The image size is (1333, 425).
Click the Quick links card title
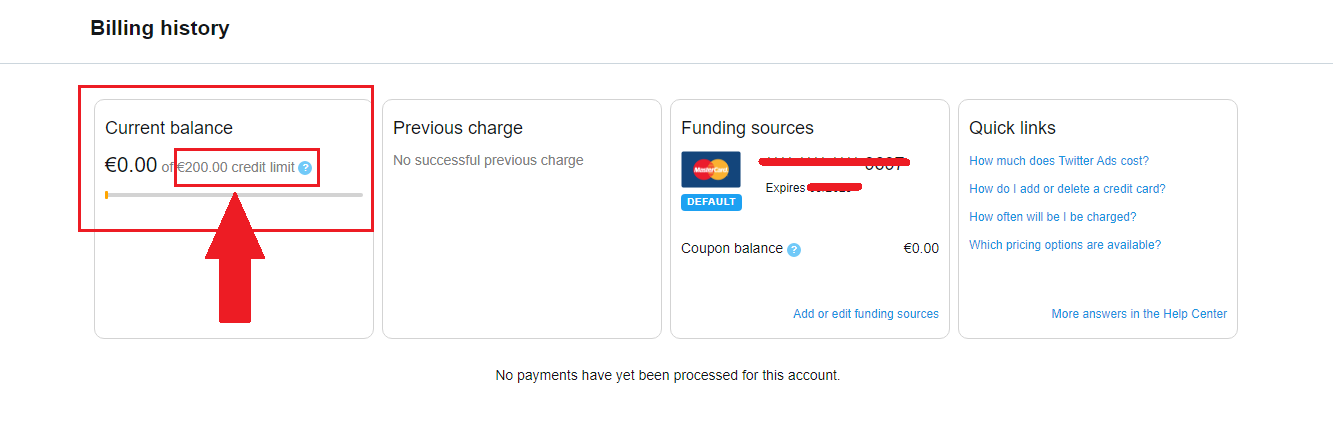click(x=1012, y=128)
